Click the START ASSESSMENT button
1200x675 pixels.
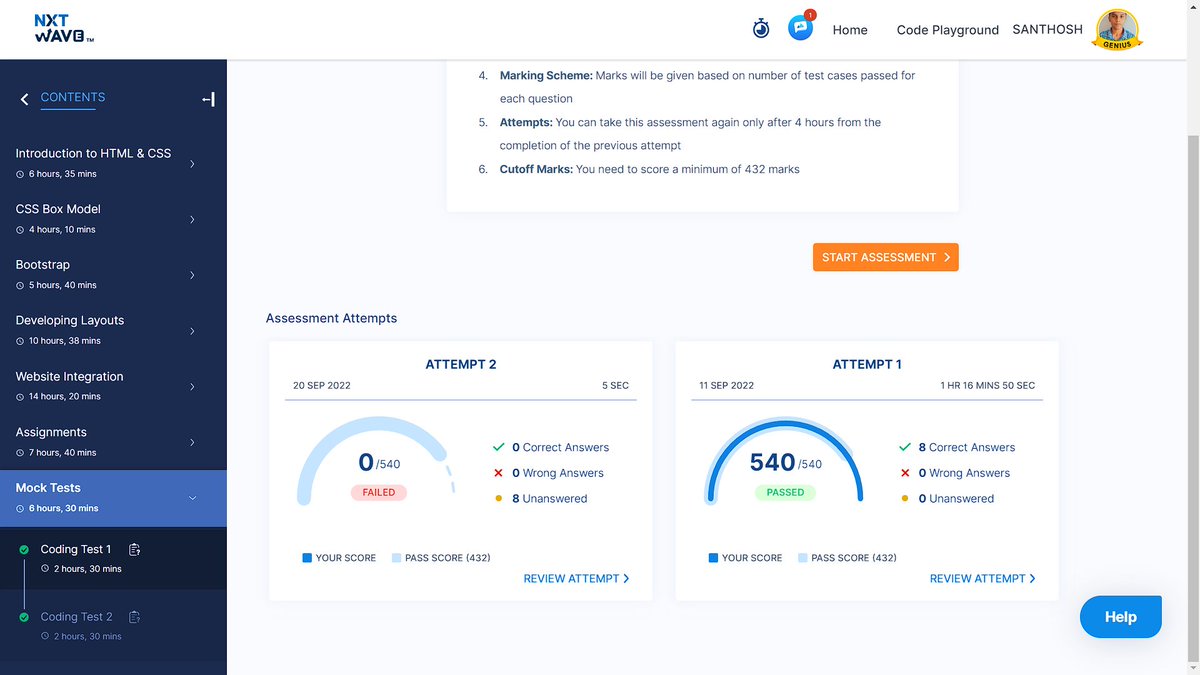pos(885,257)
